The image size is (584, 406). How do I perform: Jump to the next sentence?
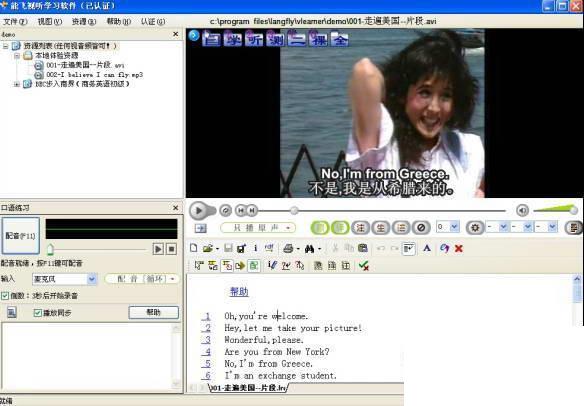[252, 211]
